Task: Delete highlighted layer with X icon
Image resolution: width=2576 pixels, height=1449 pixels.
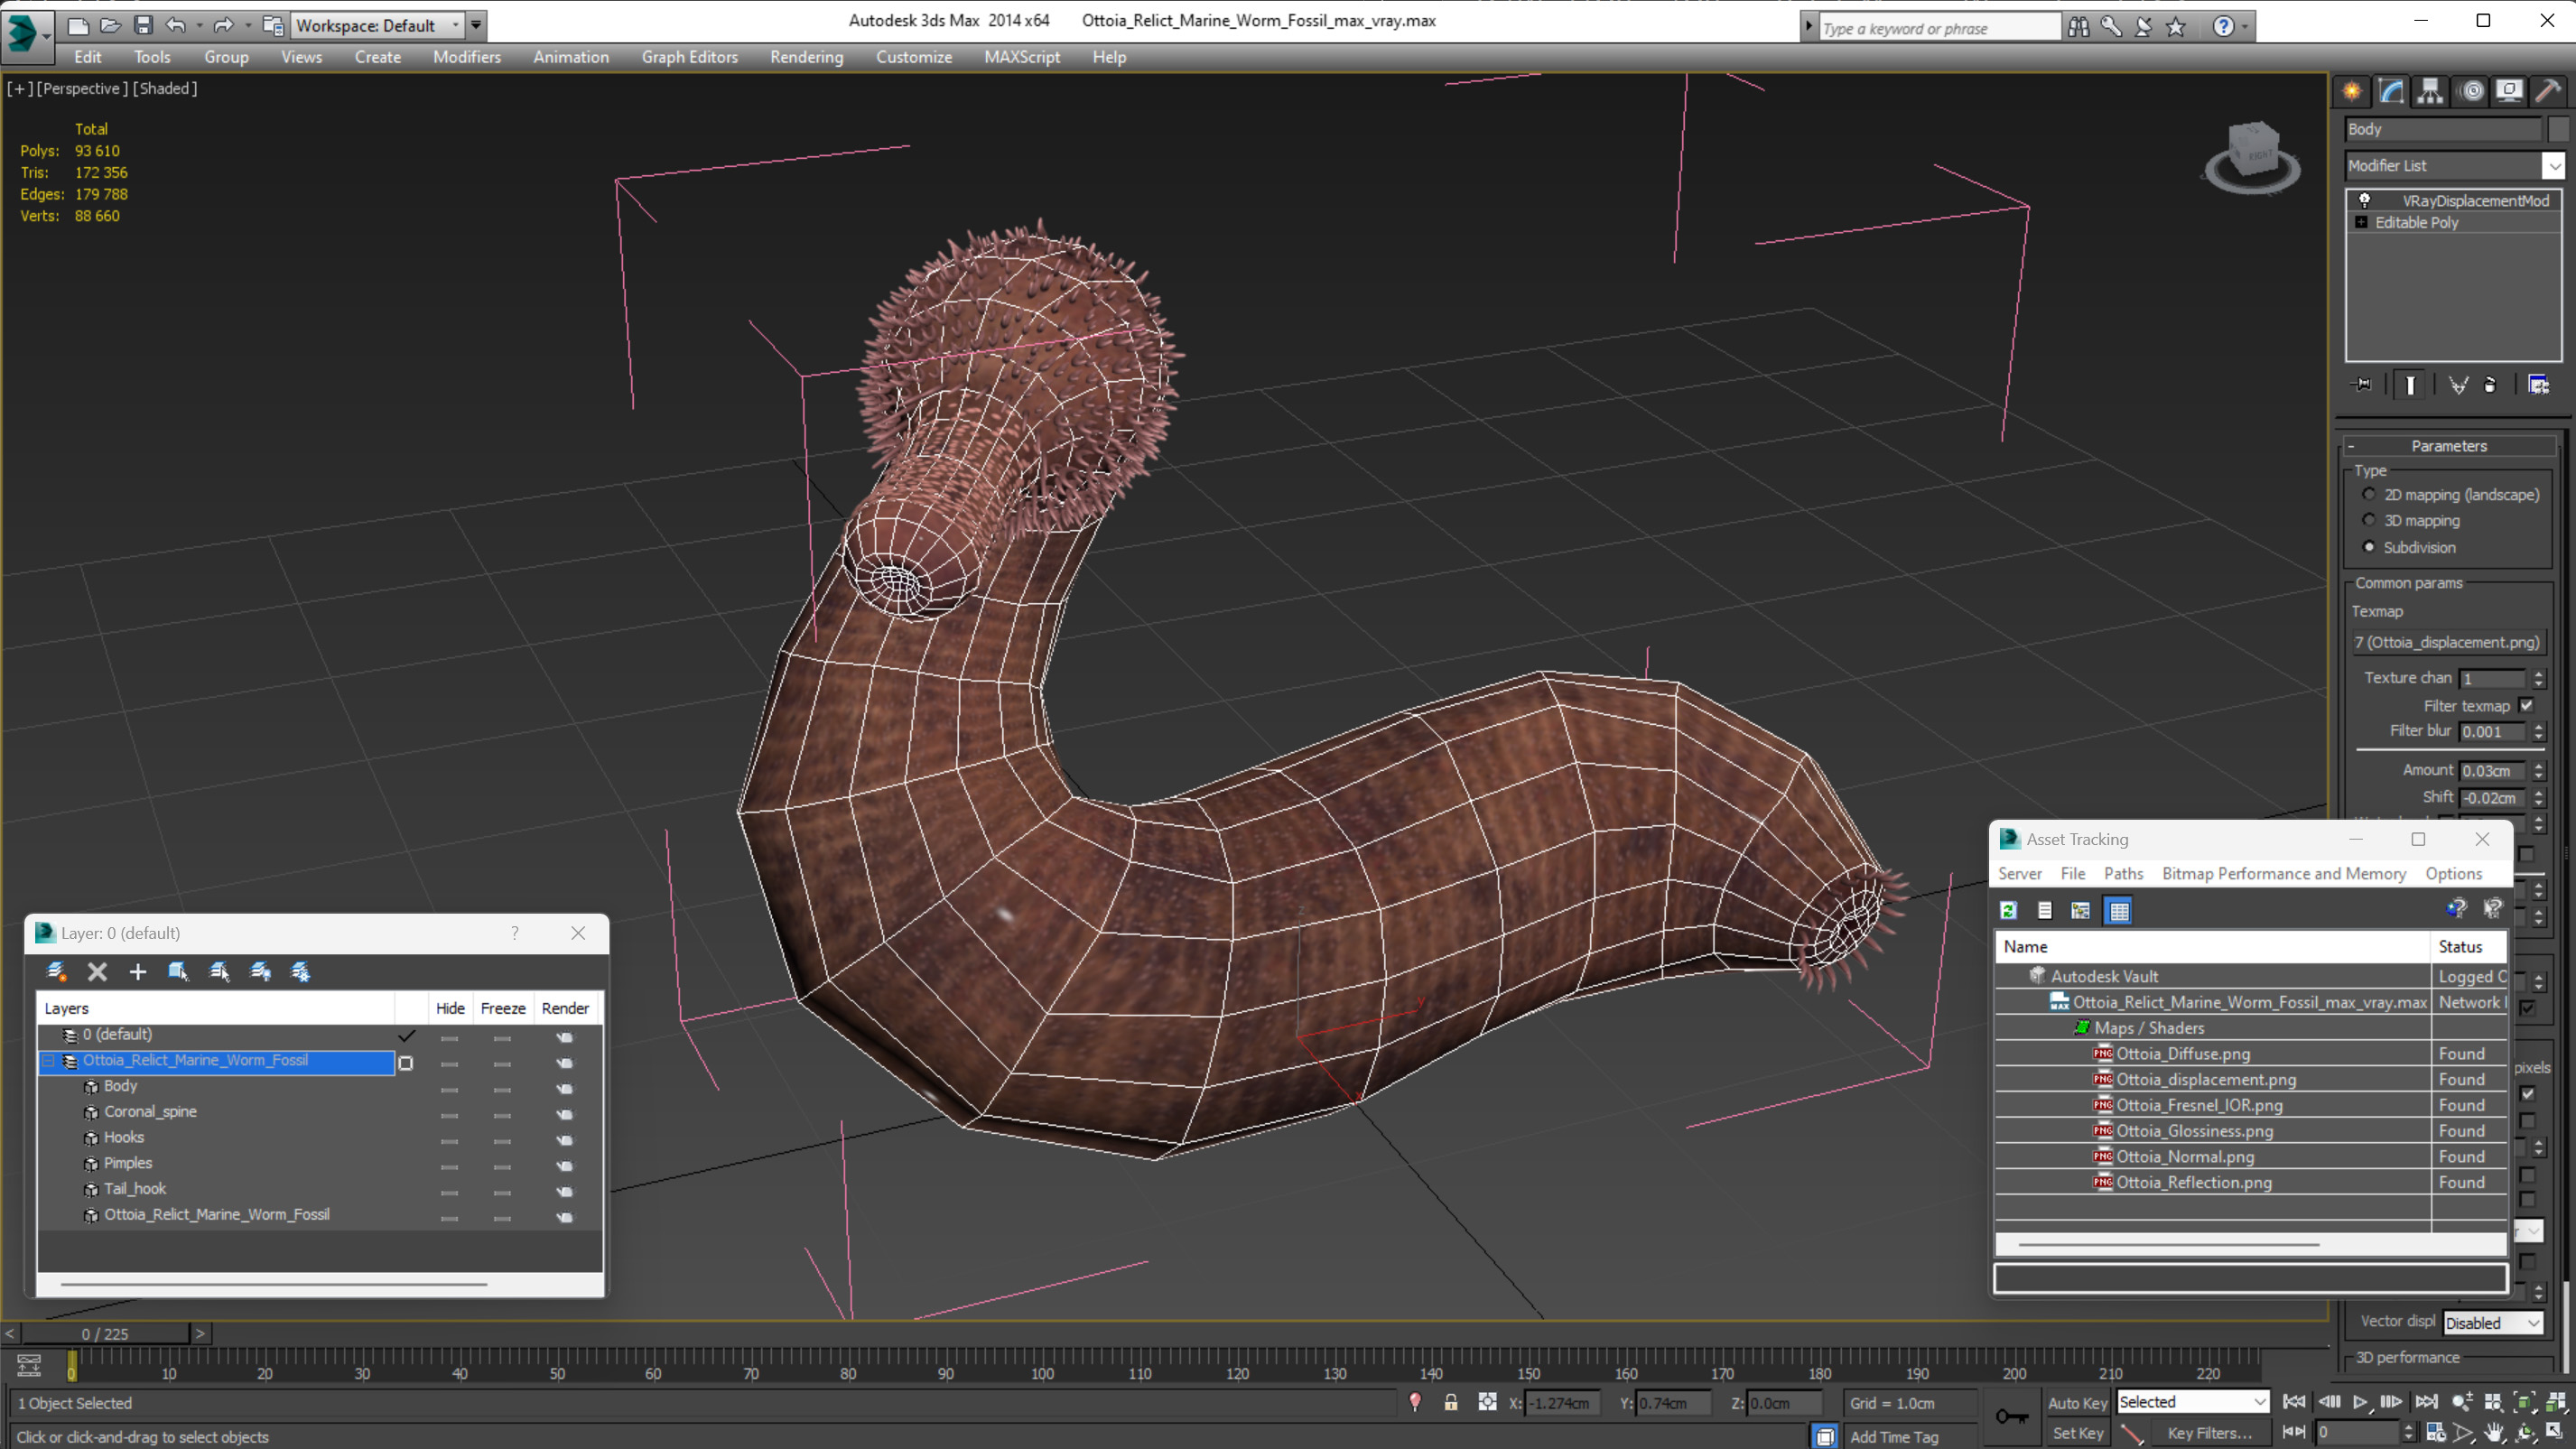Action: tap(97, 971)
